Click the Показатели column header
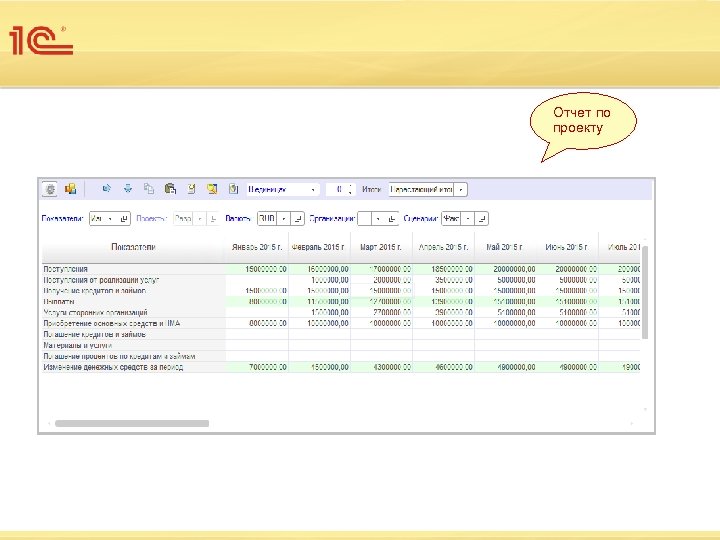Screen dimensions: 720x540 tap(133, 247)
